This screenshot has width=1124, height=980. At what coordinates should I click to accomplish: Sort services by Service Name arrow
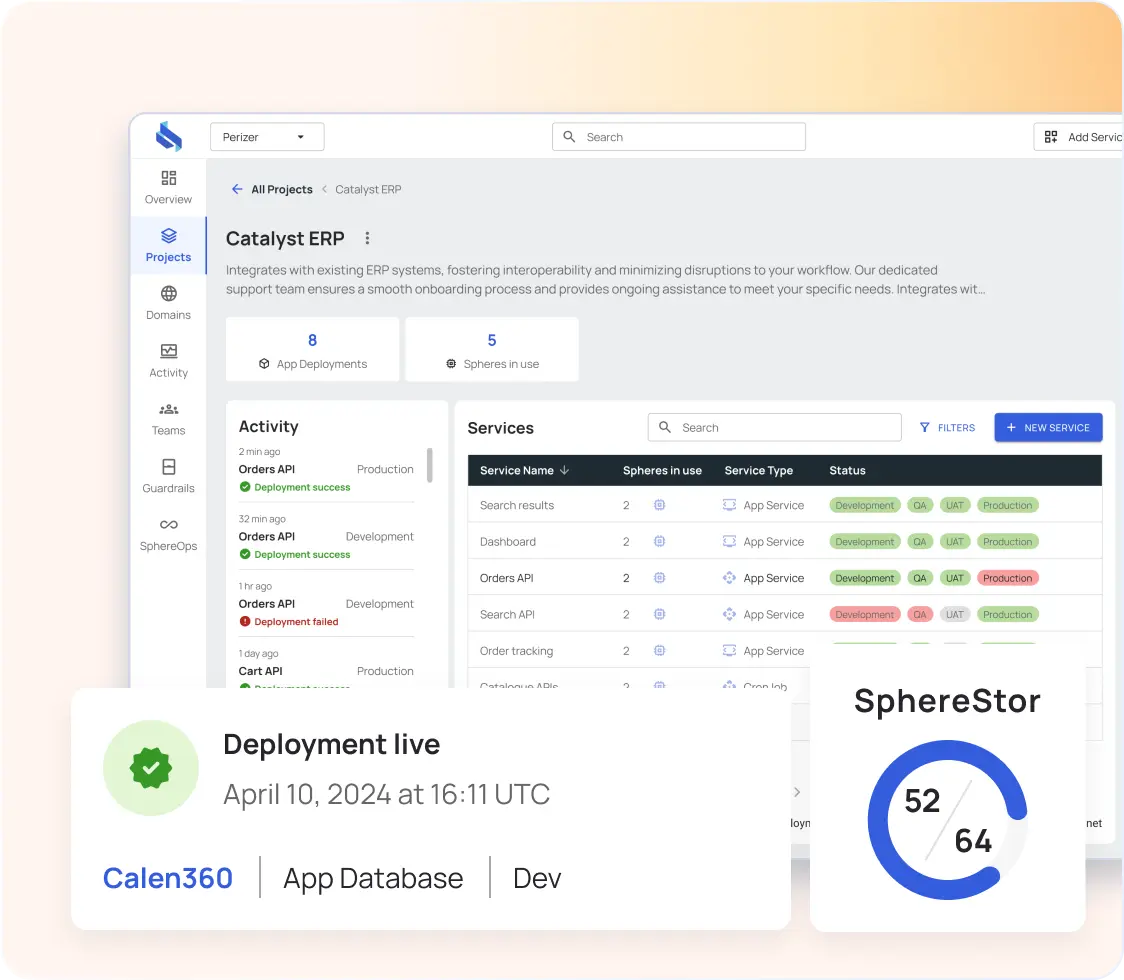(x=564, y=470)
